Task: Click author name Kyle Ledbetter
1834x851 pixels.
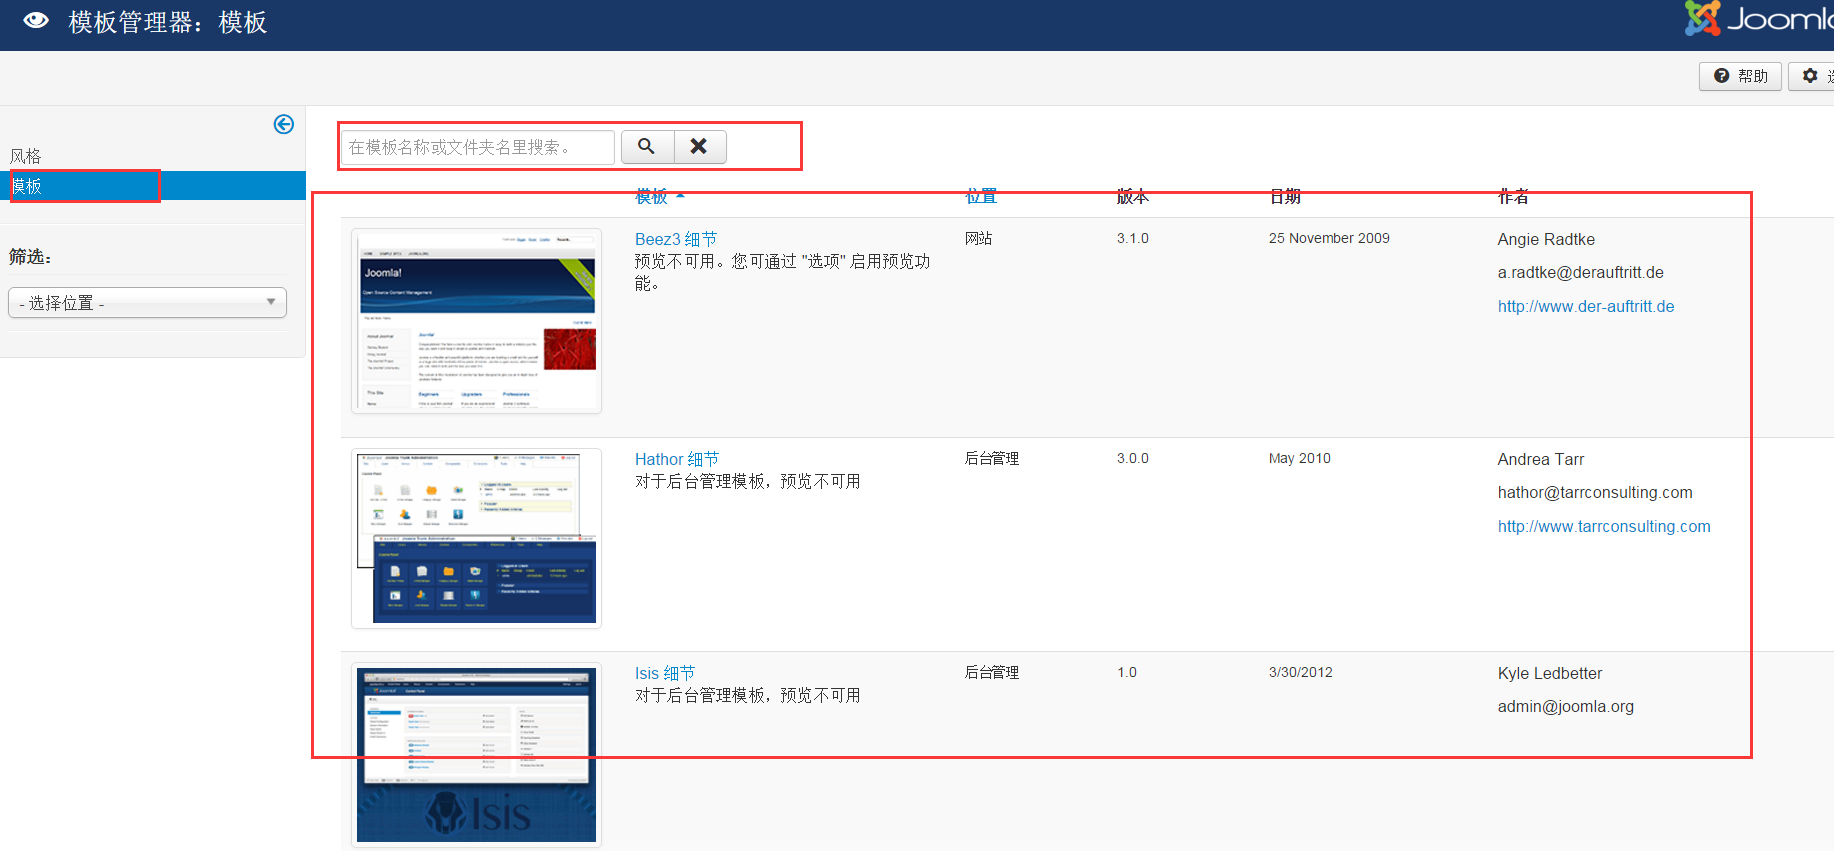Action: (1550, 673)
